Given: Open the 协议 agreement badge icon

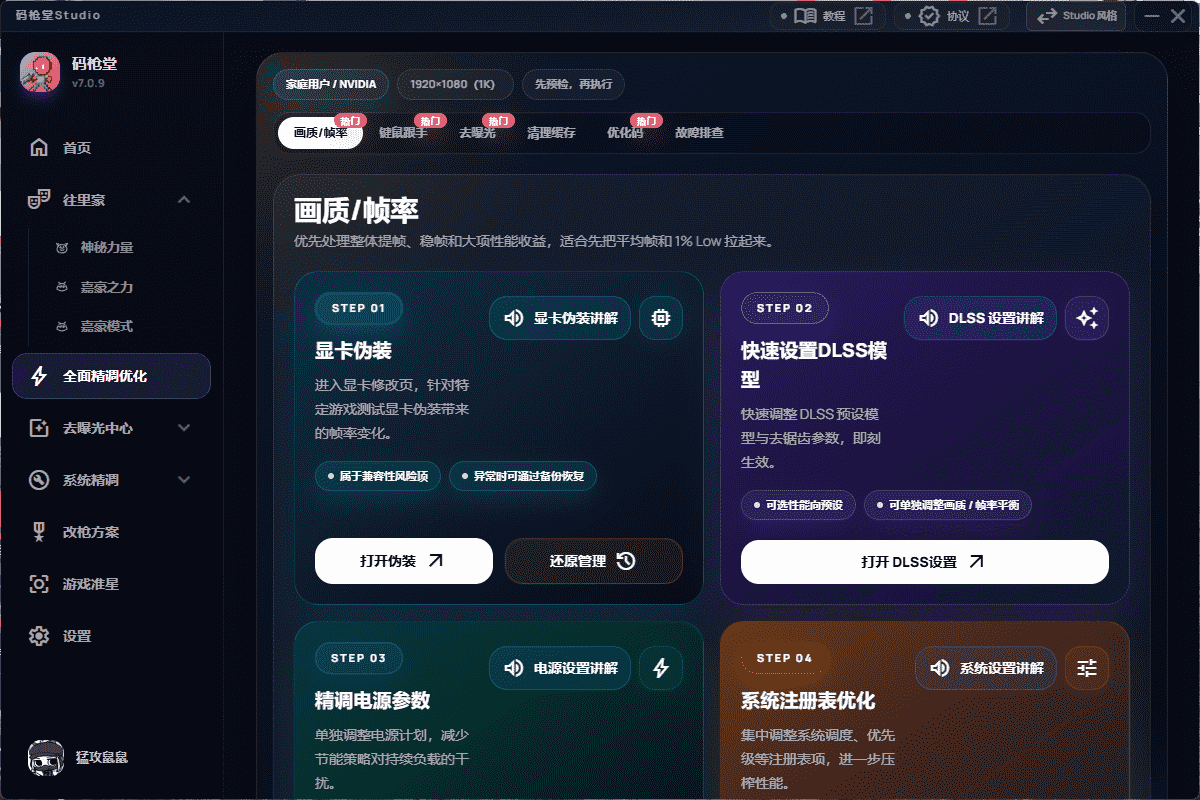Looking at the screenshot, I should pyautogui.click(x=930, y=16).
